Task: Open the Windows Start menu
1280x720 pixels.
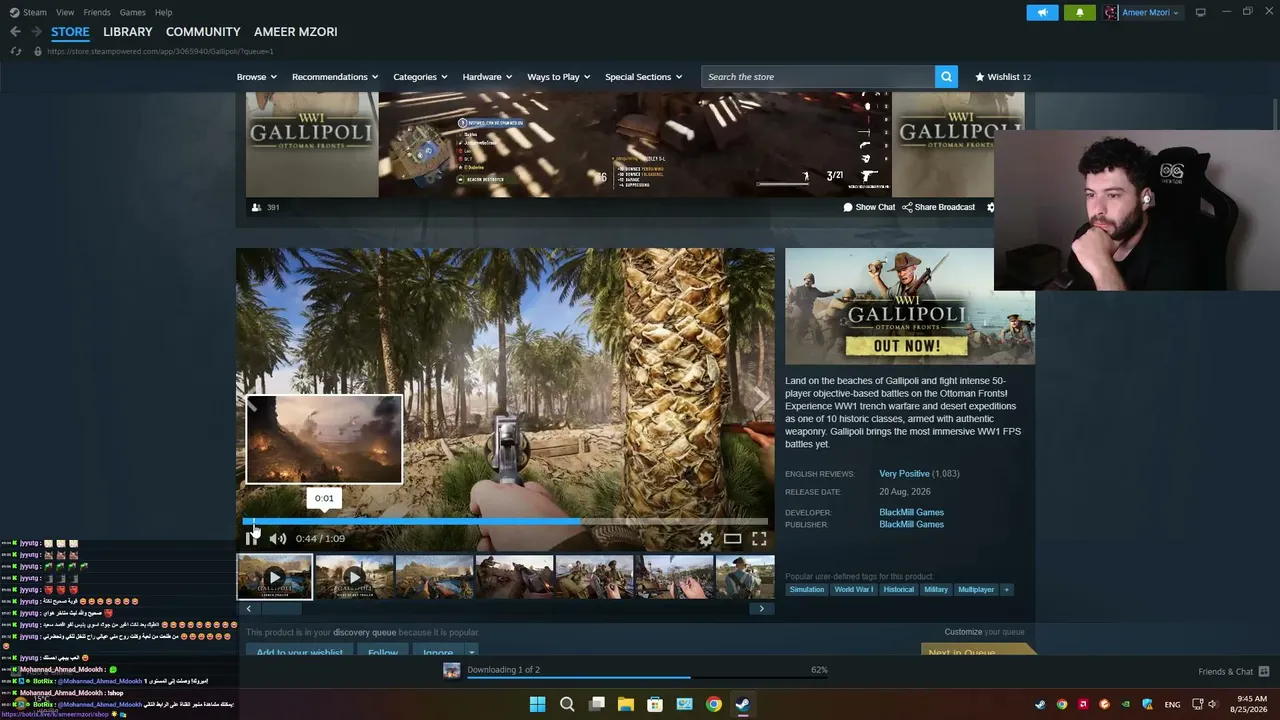Action: click(537, 704)
